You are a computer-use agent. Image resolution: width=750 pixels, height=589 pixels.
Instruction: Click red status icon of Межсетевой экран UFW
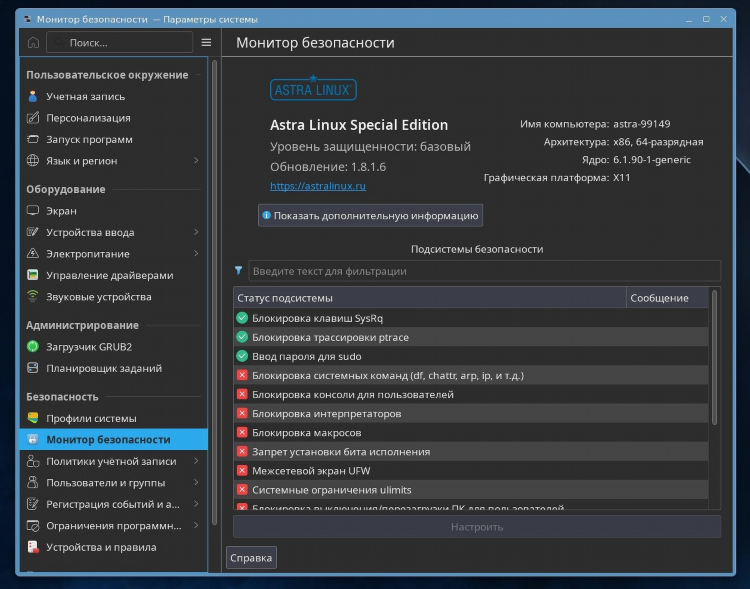[x=242, y=470]
